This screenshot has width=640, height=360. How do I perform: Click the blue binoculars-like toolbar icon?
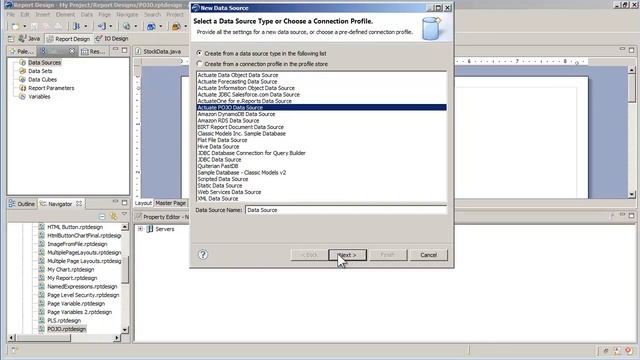(151, 27)
